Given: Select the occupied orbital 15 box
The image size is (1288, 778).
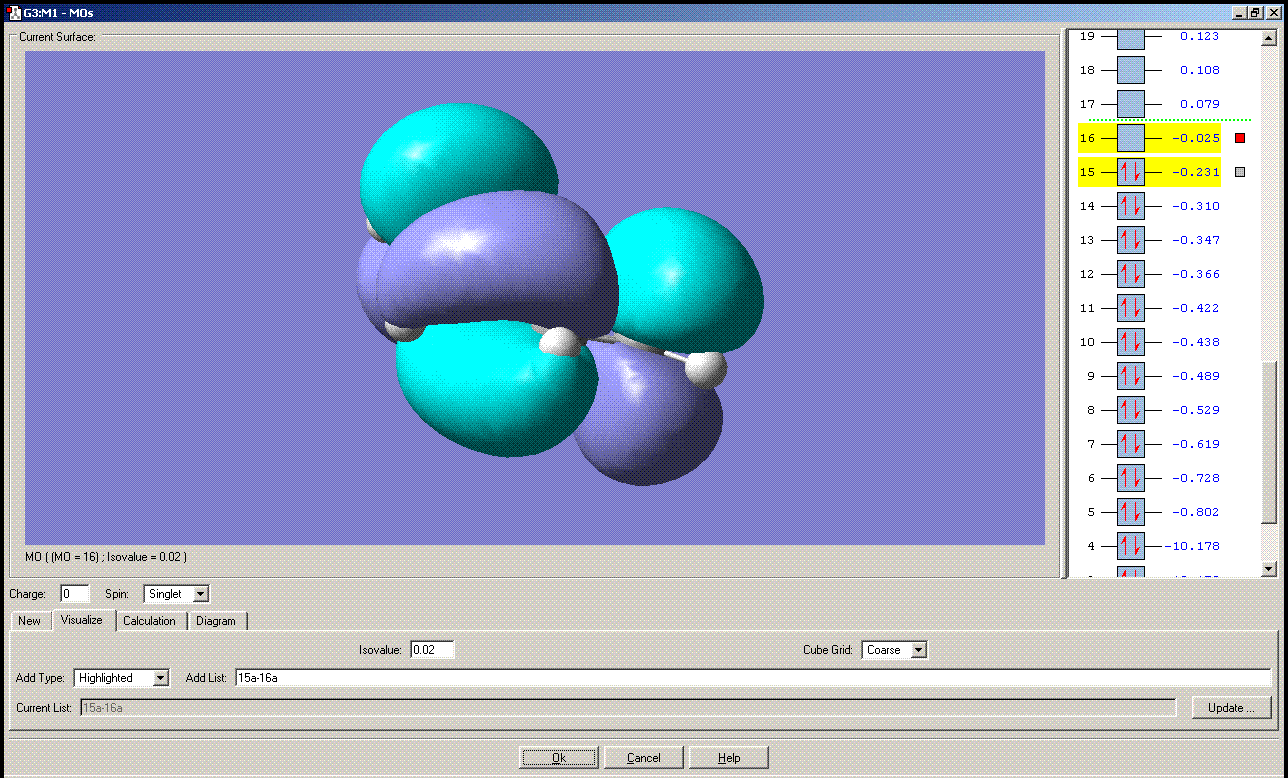Looking at the screenshot, I should tap(1130, 172).
